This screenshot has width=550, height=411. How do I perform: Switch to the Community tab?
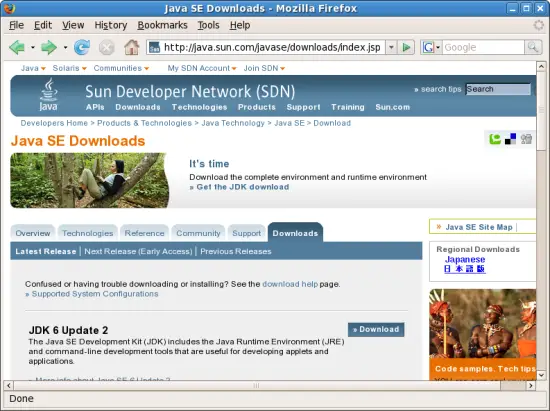(198, 233)
